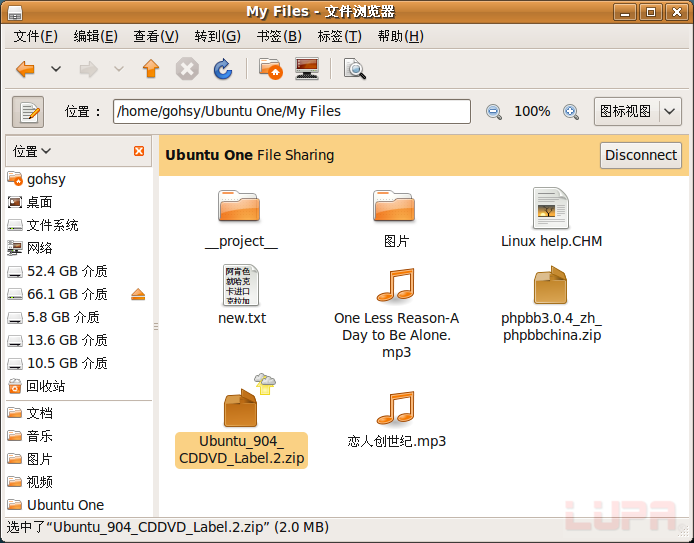Click the window resize grip in the status bar
The width and height of the screenshot is (694, 543).
pyautogui.click(x=684, y=530)
